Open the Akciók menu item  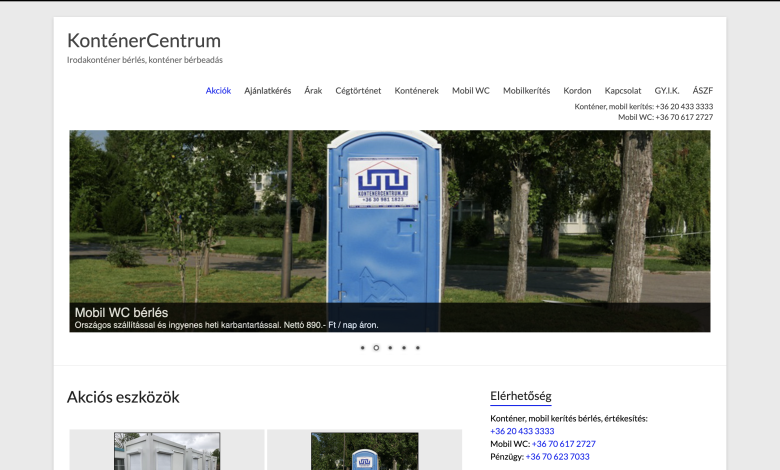[x=218, y=91]
